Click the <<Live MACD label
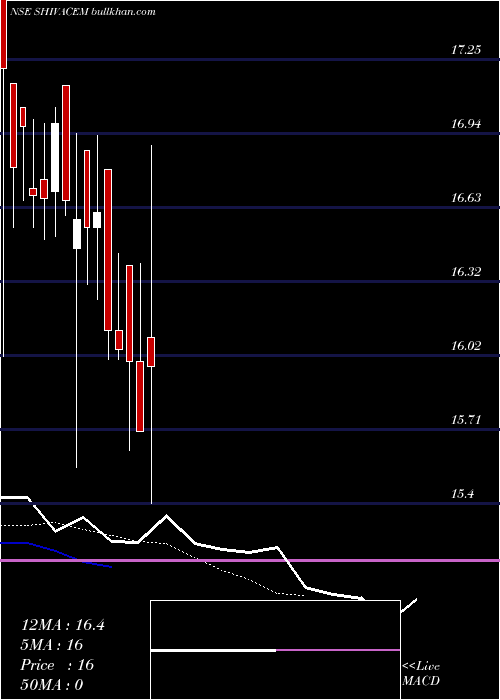Image resolution: width=500 pixels, height=700 pixels. (x=421, y=674)
